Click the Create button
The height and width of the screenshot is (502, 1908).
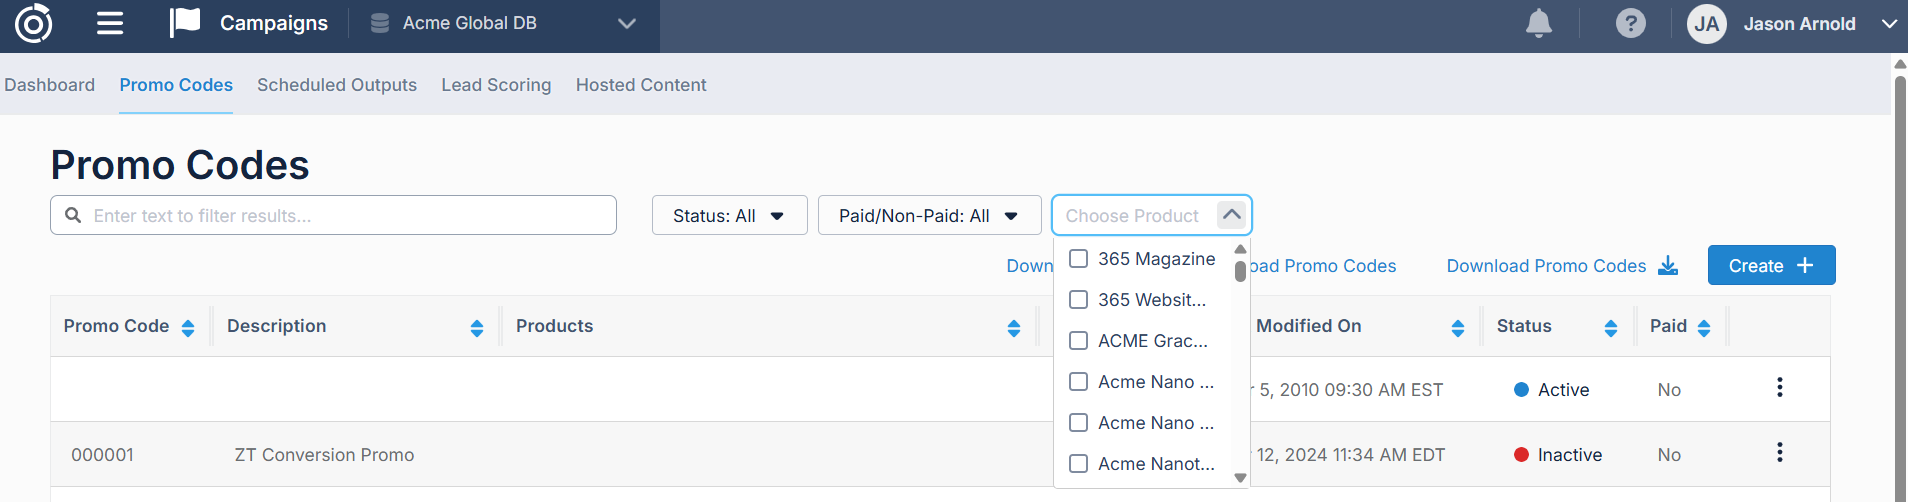click(x=1770, y=266)
